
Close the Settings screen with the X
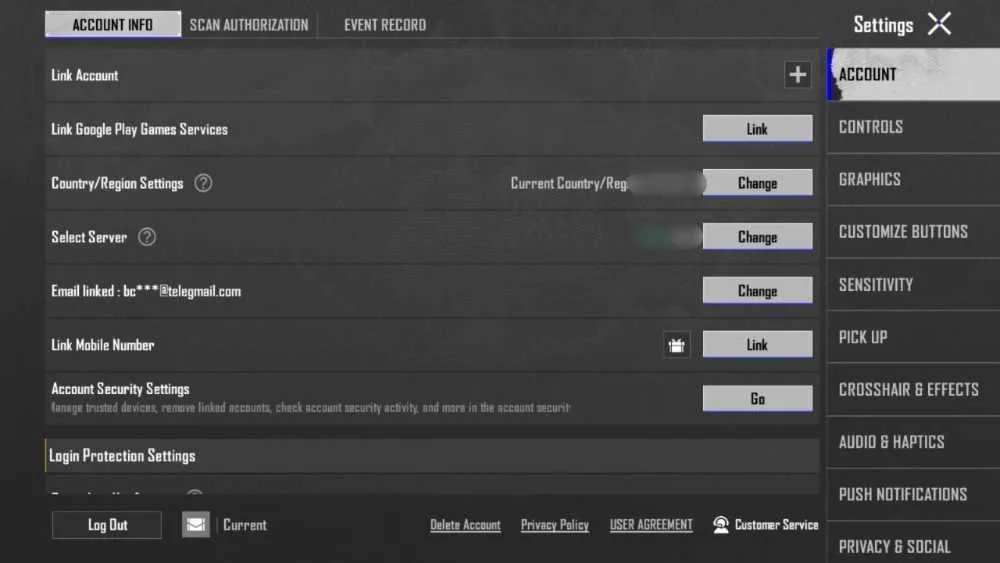tap(939, 24)
